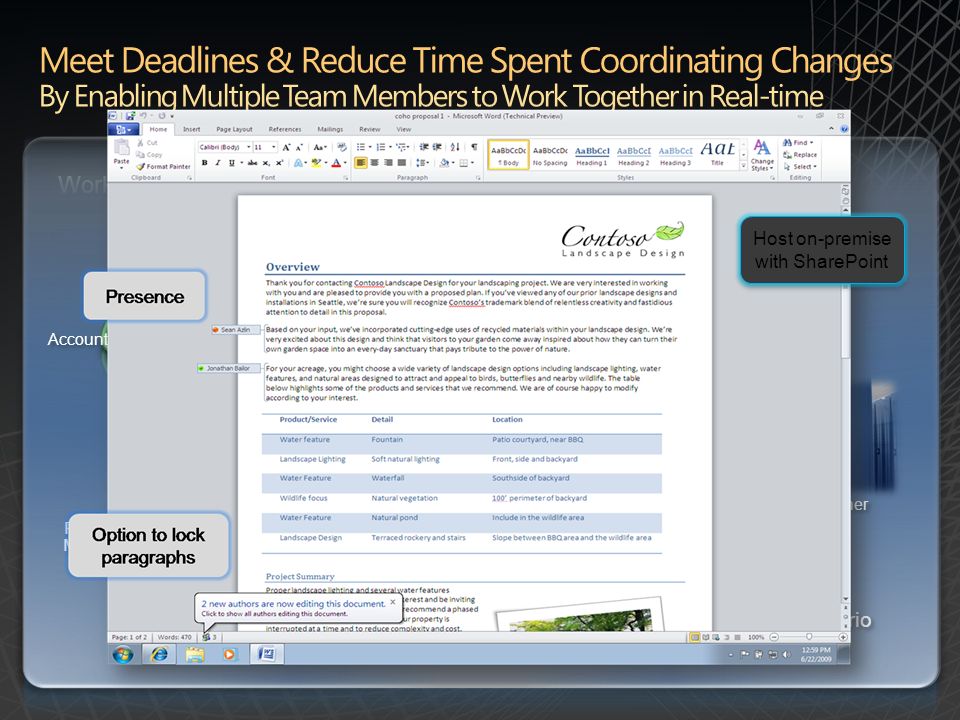Expand the Styles gallery More arrow
Screen dimensions: 960x720
(x=744, y=165)
